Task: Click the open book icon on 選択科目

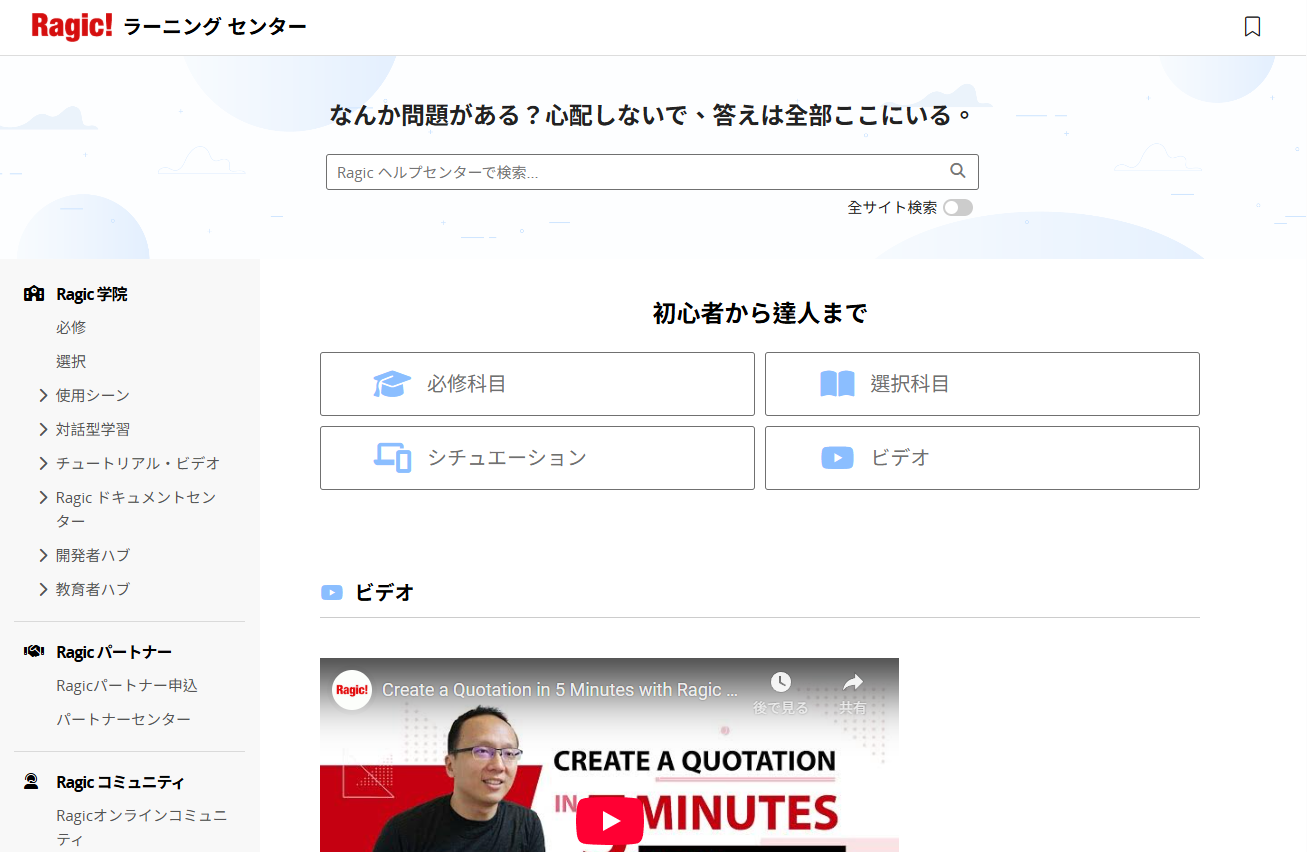Action: tap(837, 384)
